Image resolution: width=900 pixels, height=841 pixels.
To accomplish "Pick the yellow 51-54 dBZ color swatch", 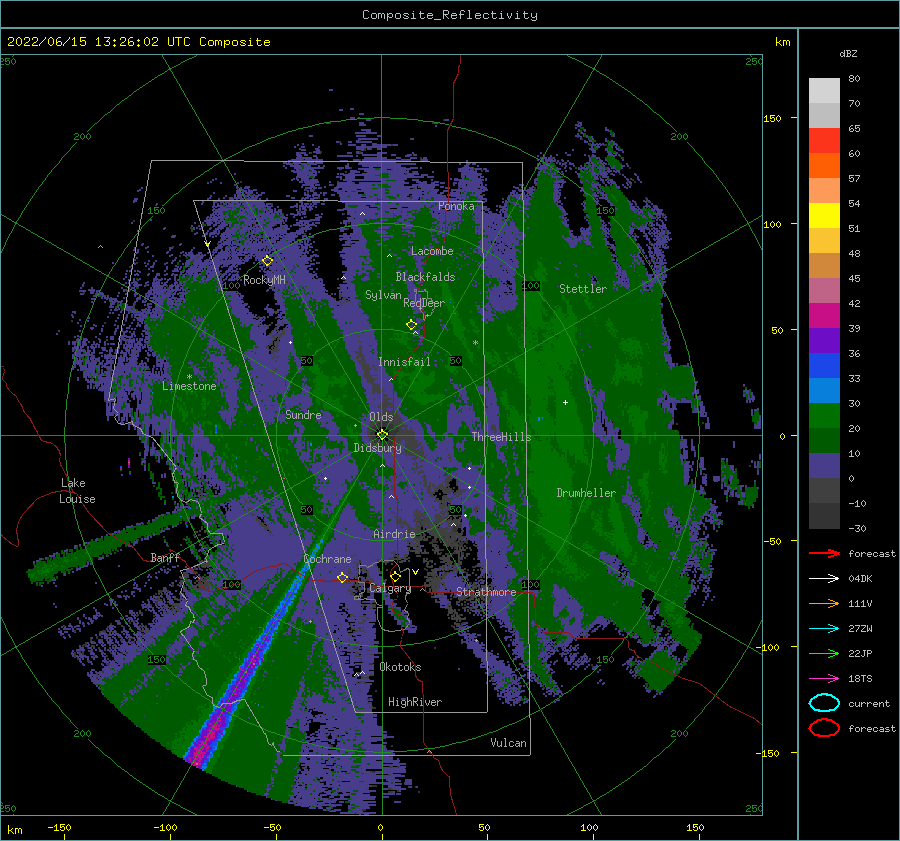I will coord(824,215).
